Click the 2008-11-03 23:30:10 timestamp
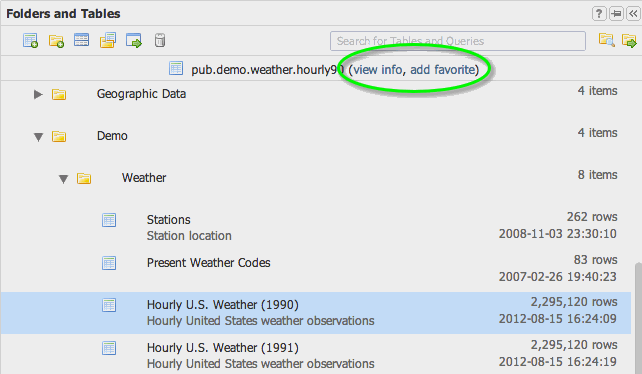Viewport: 642px width, 374px height. pyautogui.click(x=557, y=234)
